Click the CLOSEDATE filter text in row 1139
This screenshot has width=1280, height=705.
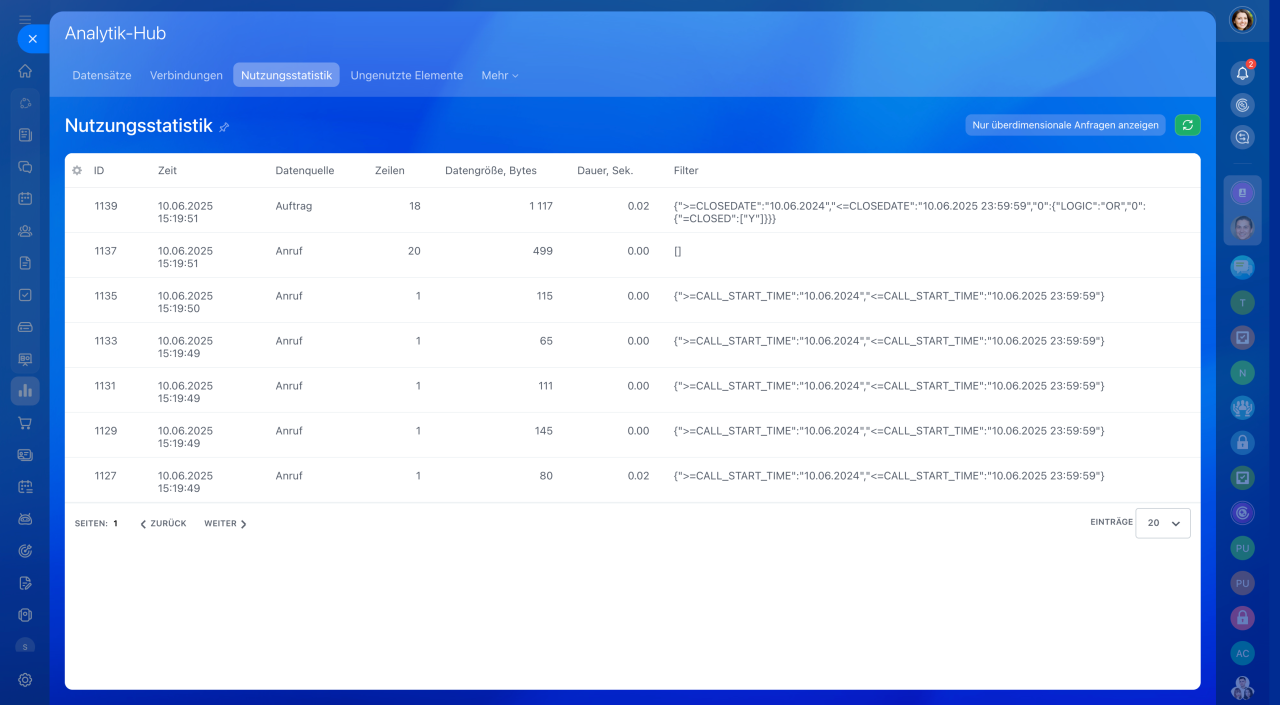tap(909, 212)
